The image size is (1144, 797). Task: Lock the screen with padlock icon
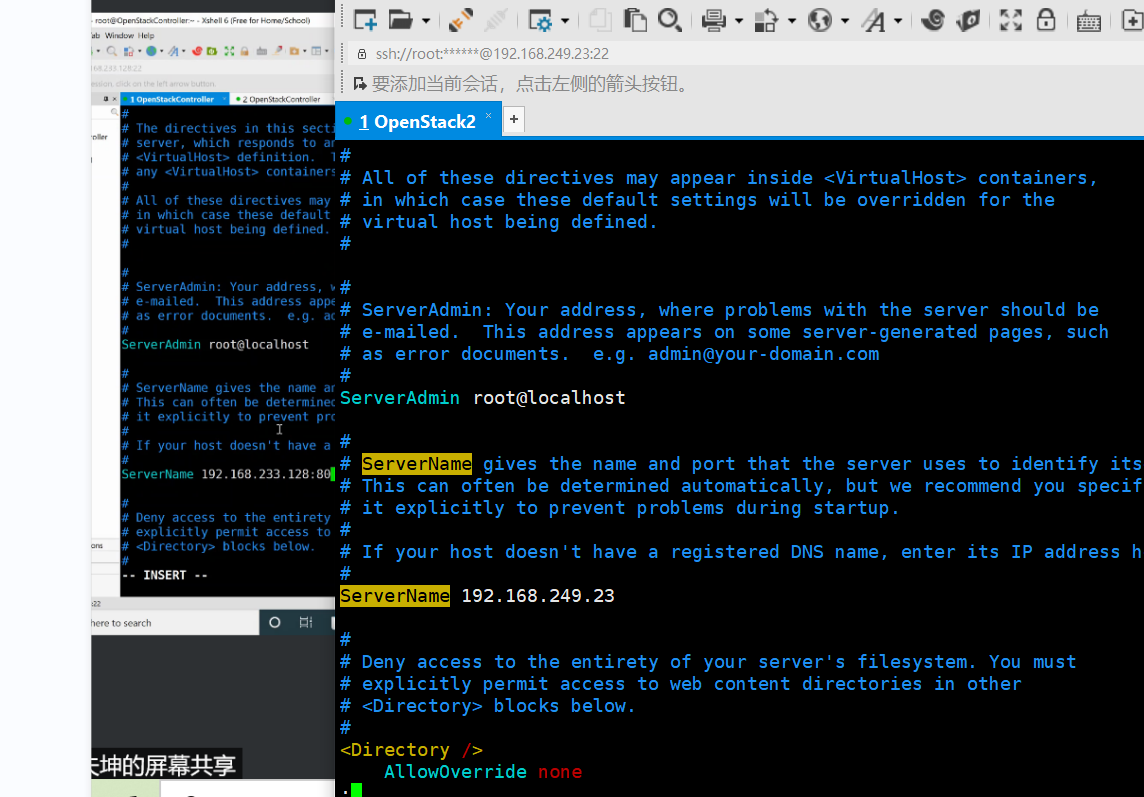coord(1046,20)
